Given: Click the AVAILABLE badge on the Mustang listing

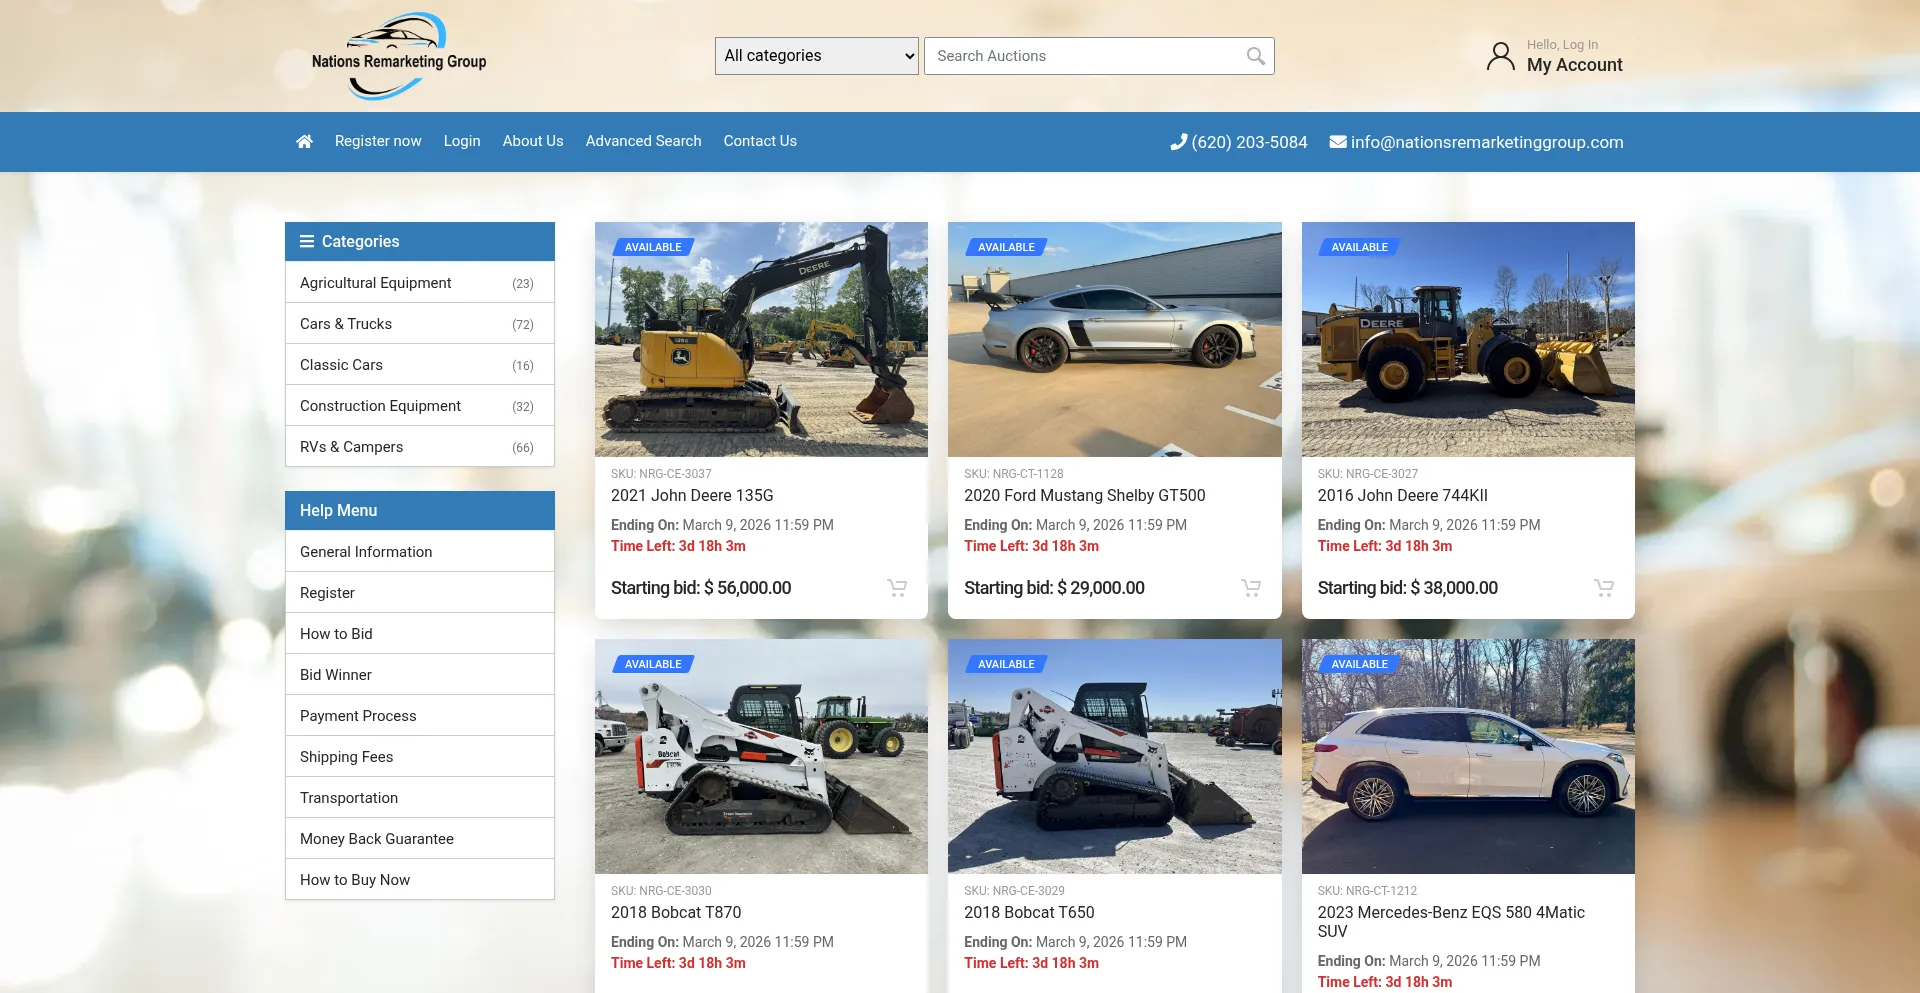Looking at the screenshot, I should (x=1006, y=247).
